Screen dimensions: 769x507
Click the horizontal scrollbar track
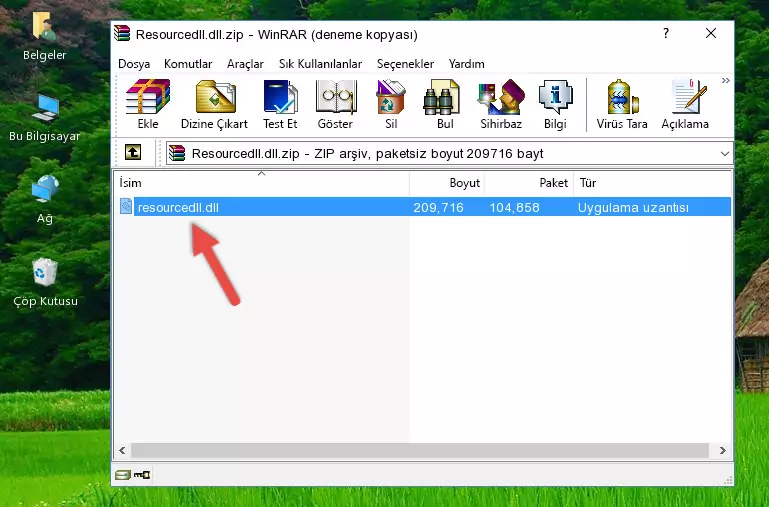[x=420, y=450]
